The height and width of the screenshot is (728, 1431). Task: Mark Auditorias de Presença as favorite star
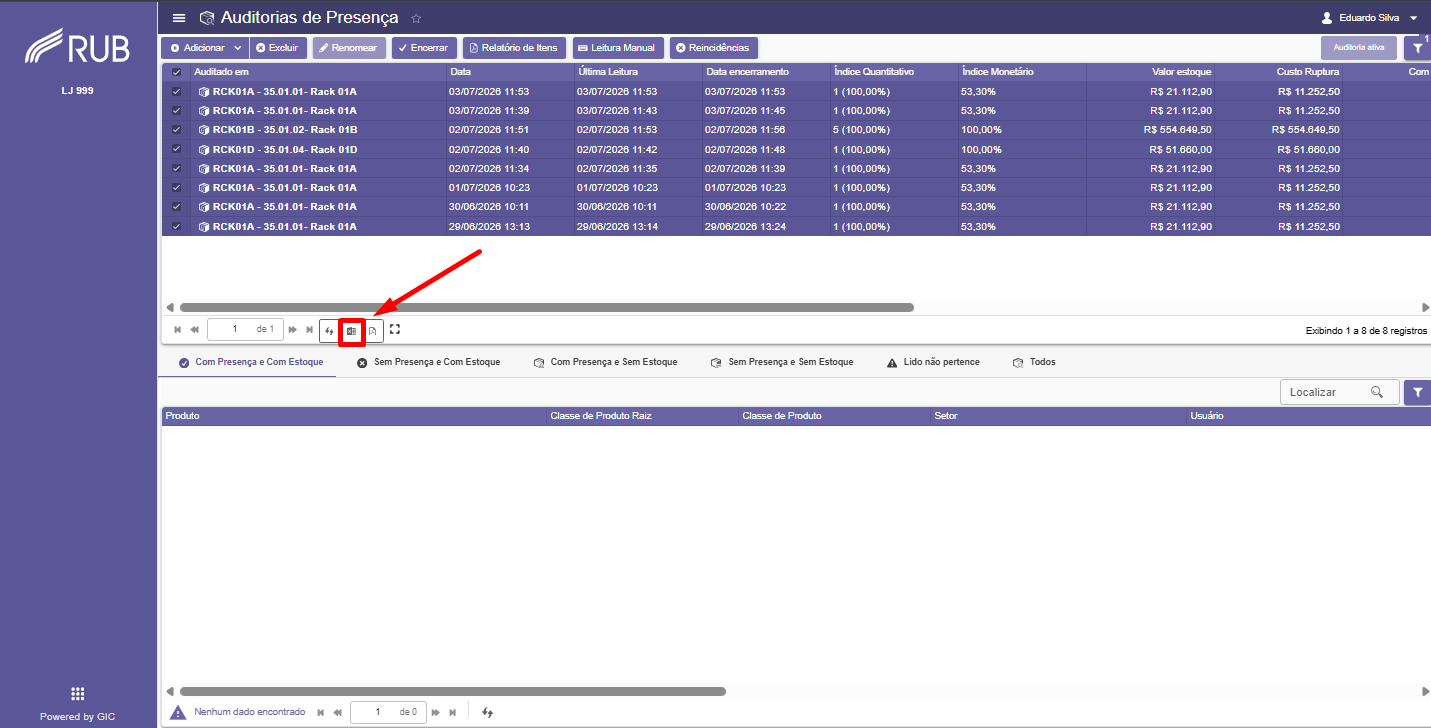(416, 18)
